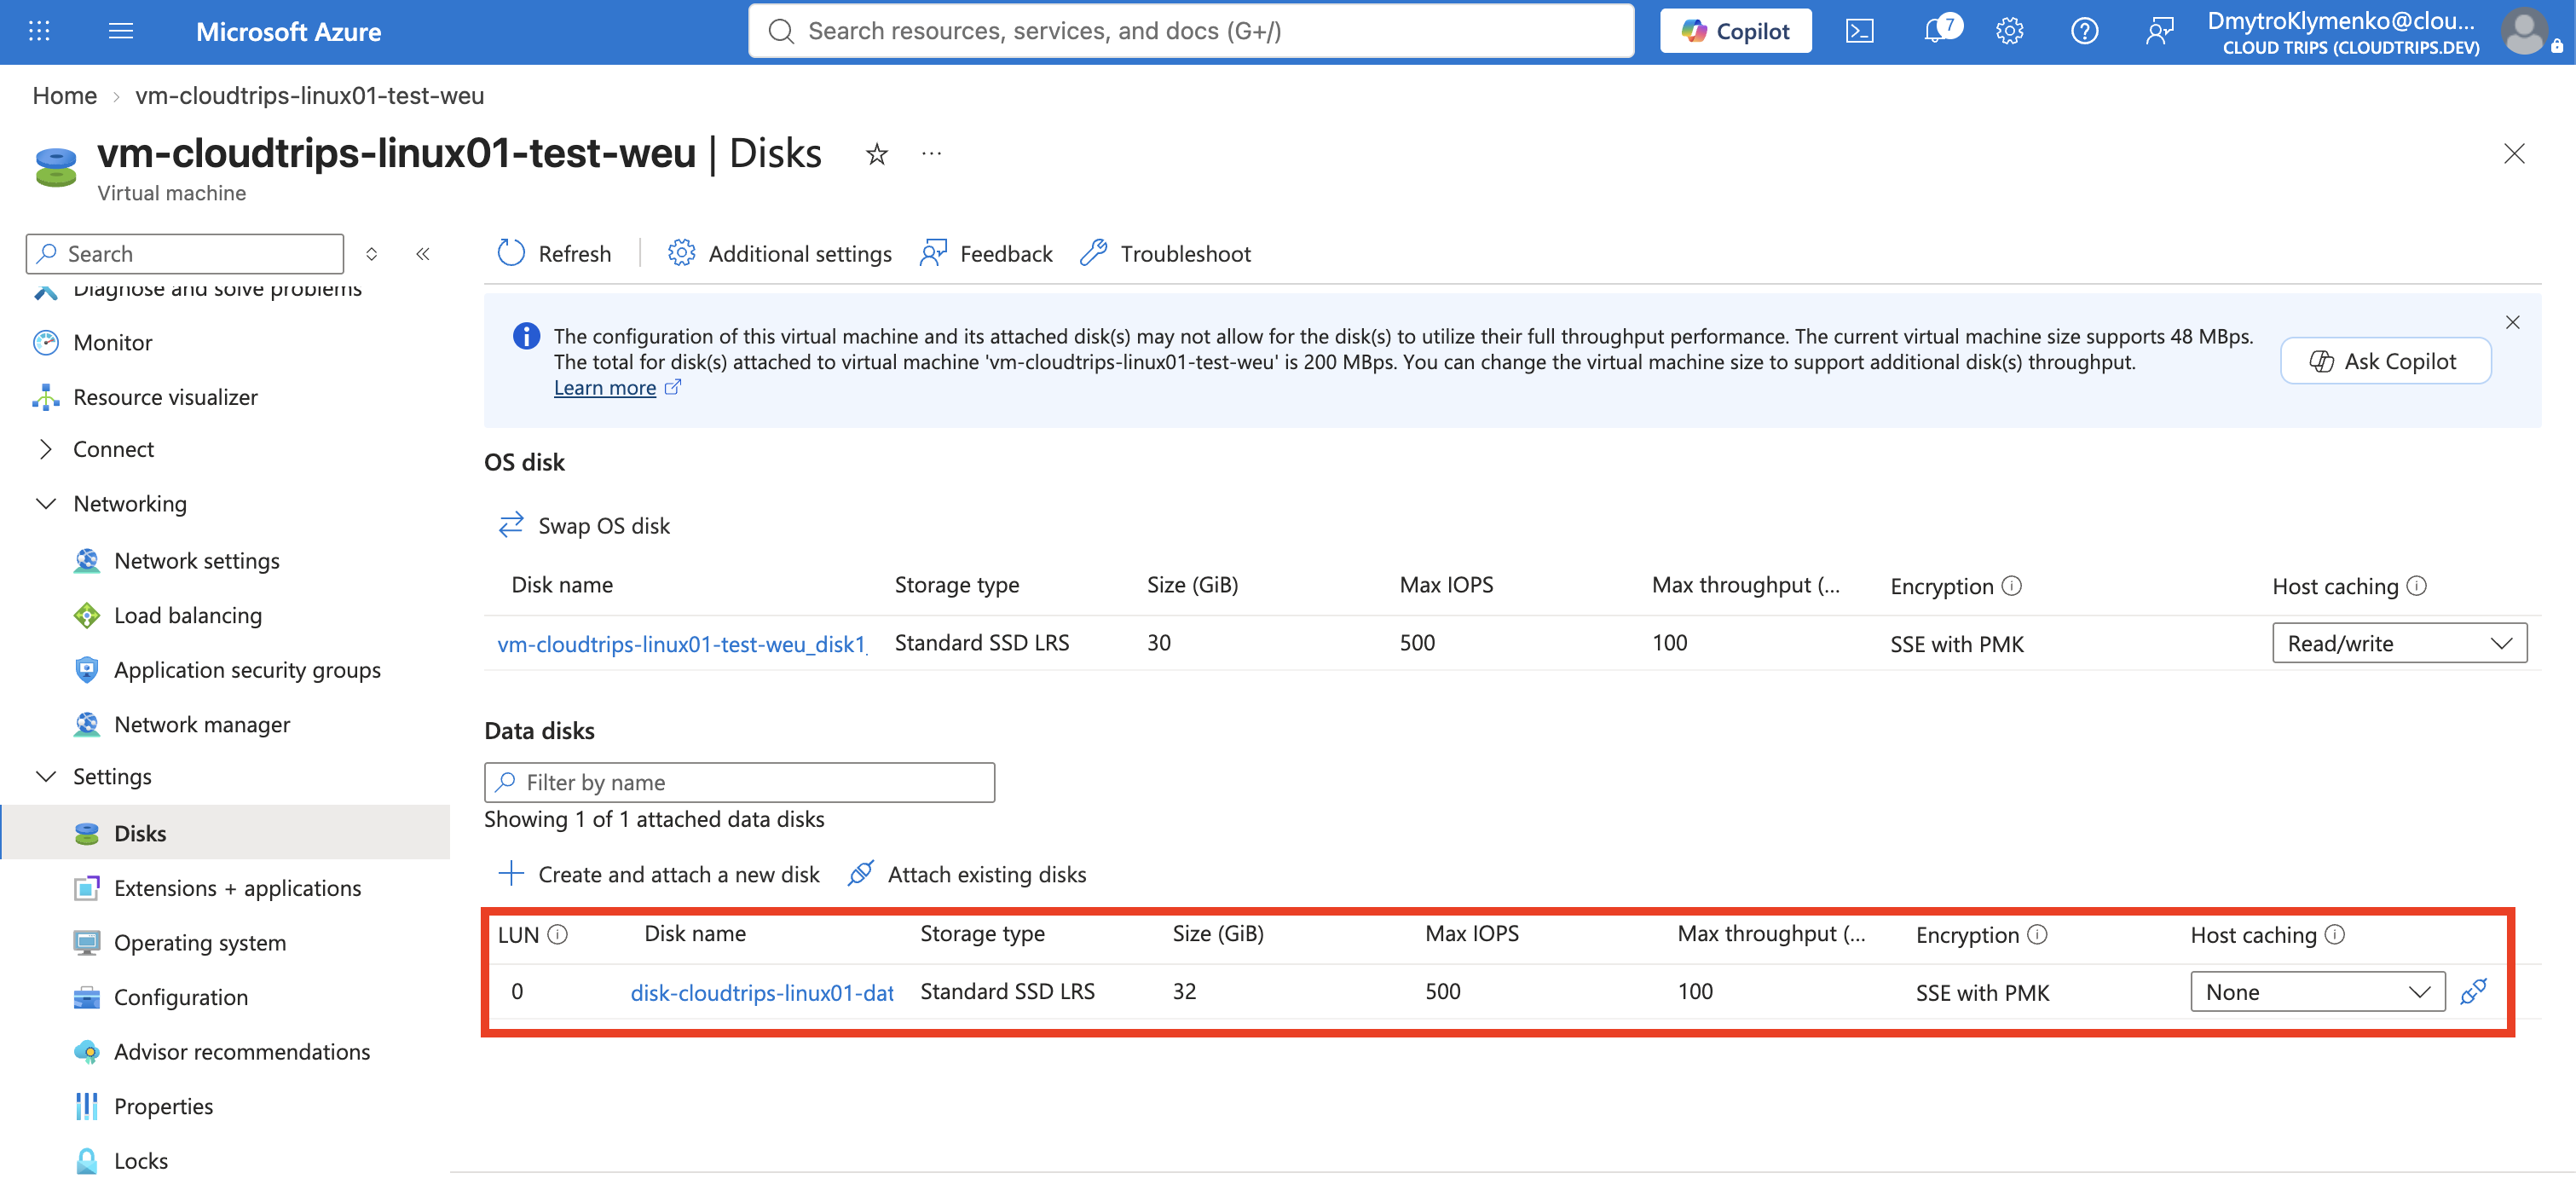Click the Refresh toolbar button
Screen dimensions: 2576x1202
click(554, 254)
